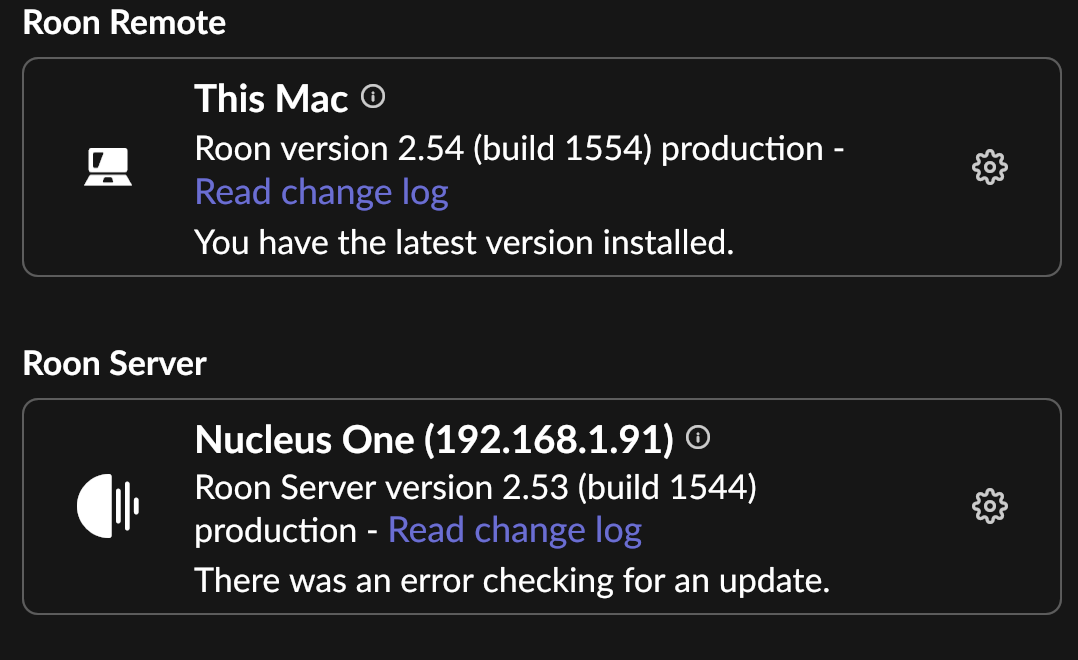Screen dimensions: 1078x660
Task: Click the Roon Remote section header
Action: (125, 22)
